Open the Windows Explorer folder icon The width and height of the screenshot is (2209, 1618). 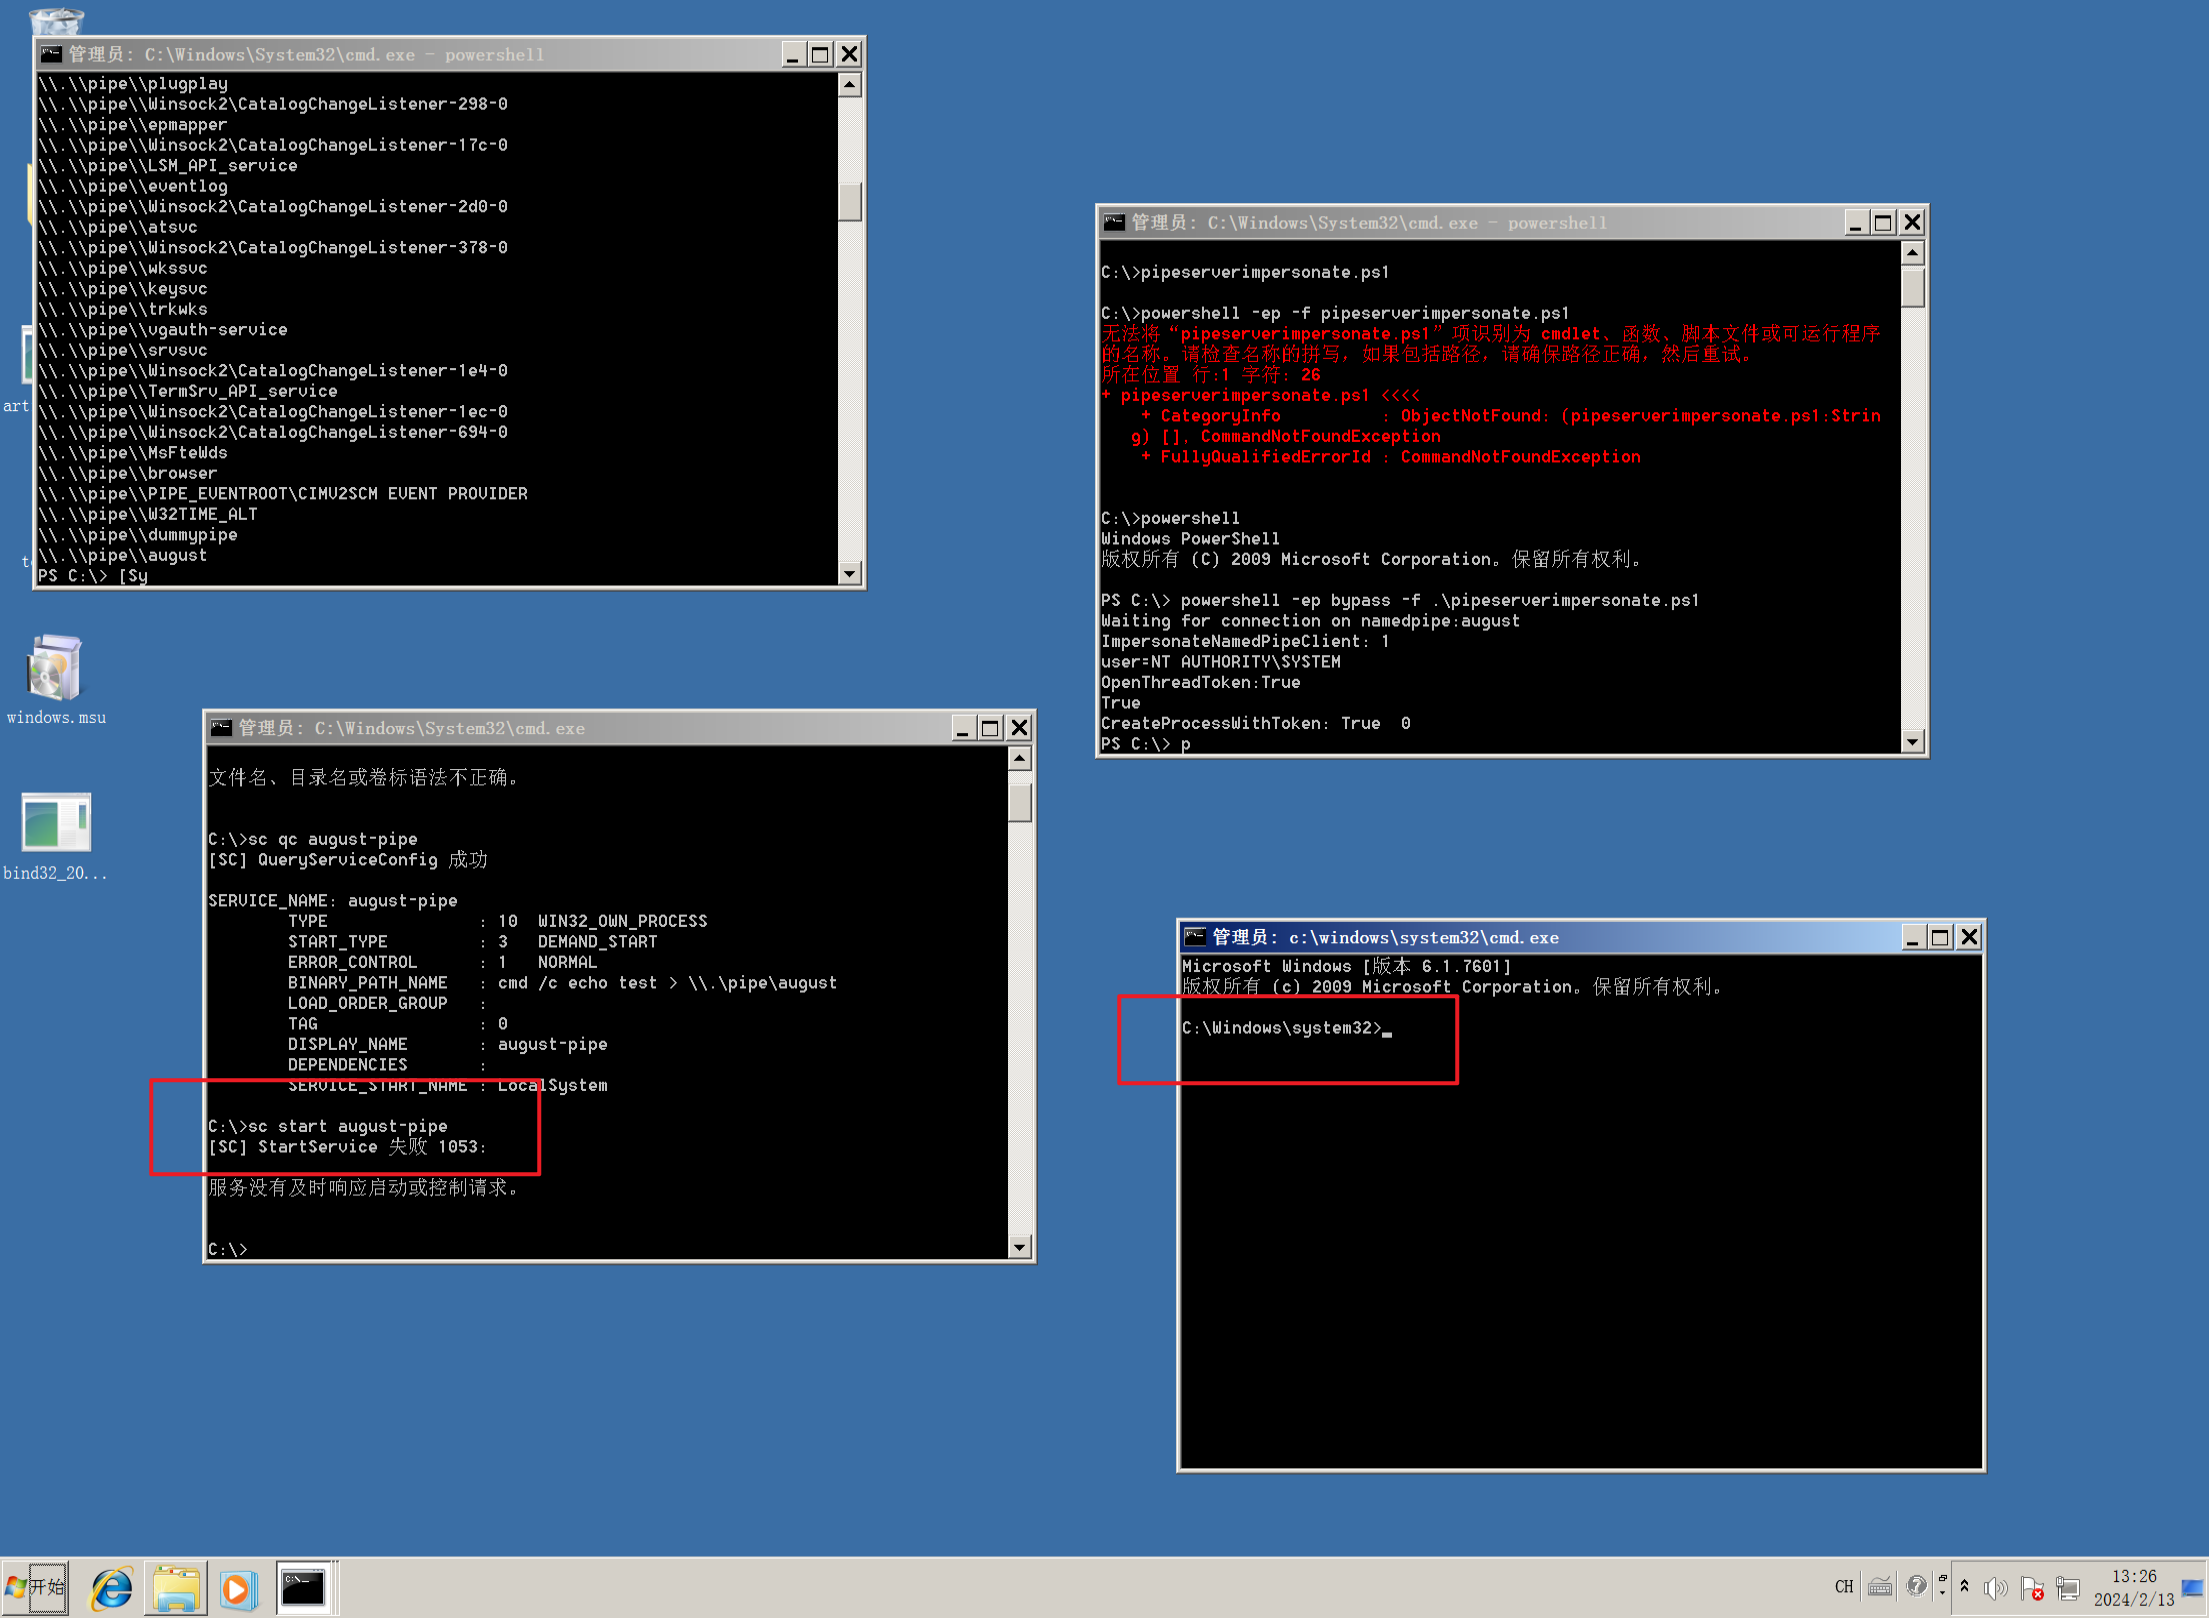[x=176, y=1588]
